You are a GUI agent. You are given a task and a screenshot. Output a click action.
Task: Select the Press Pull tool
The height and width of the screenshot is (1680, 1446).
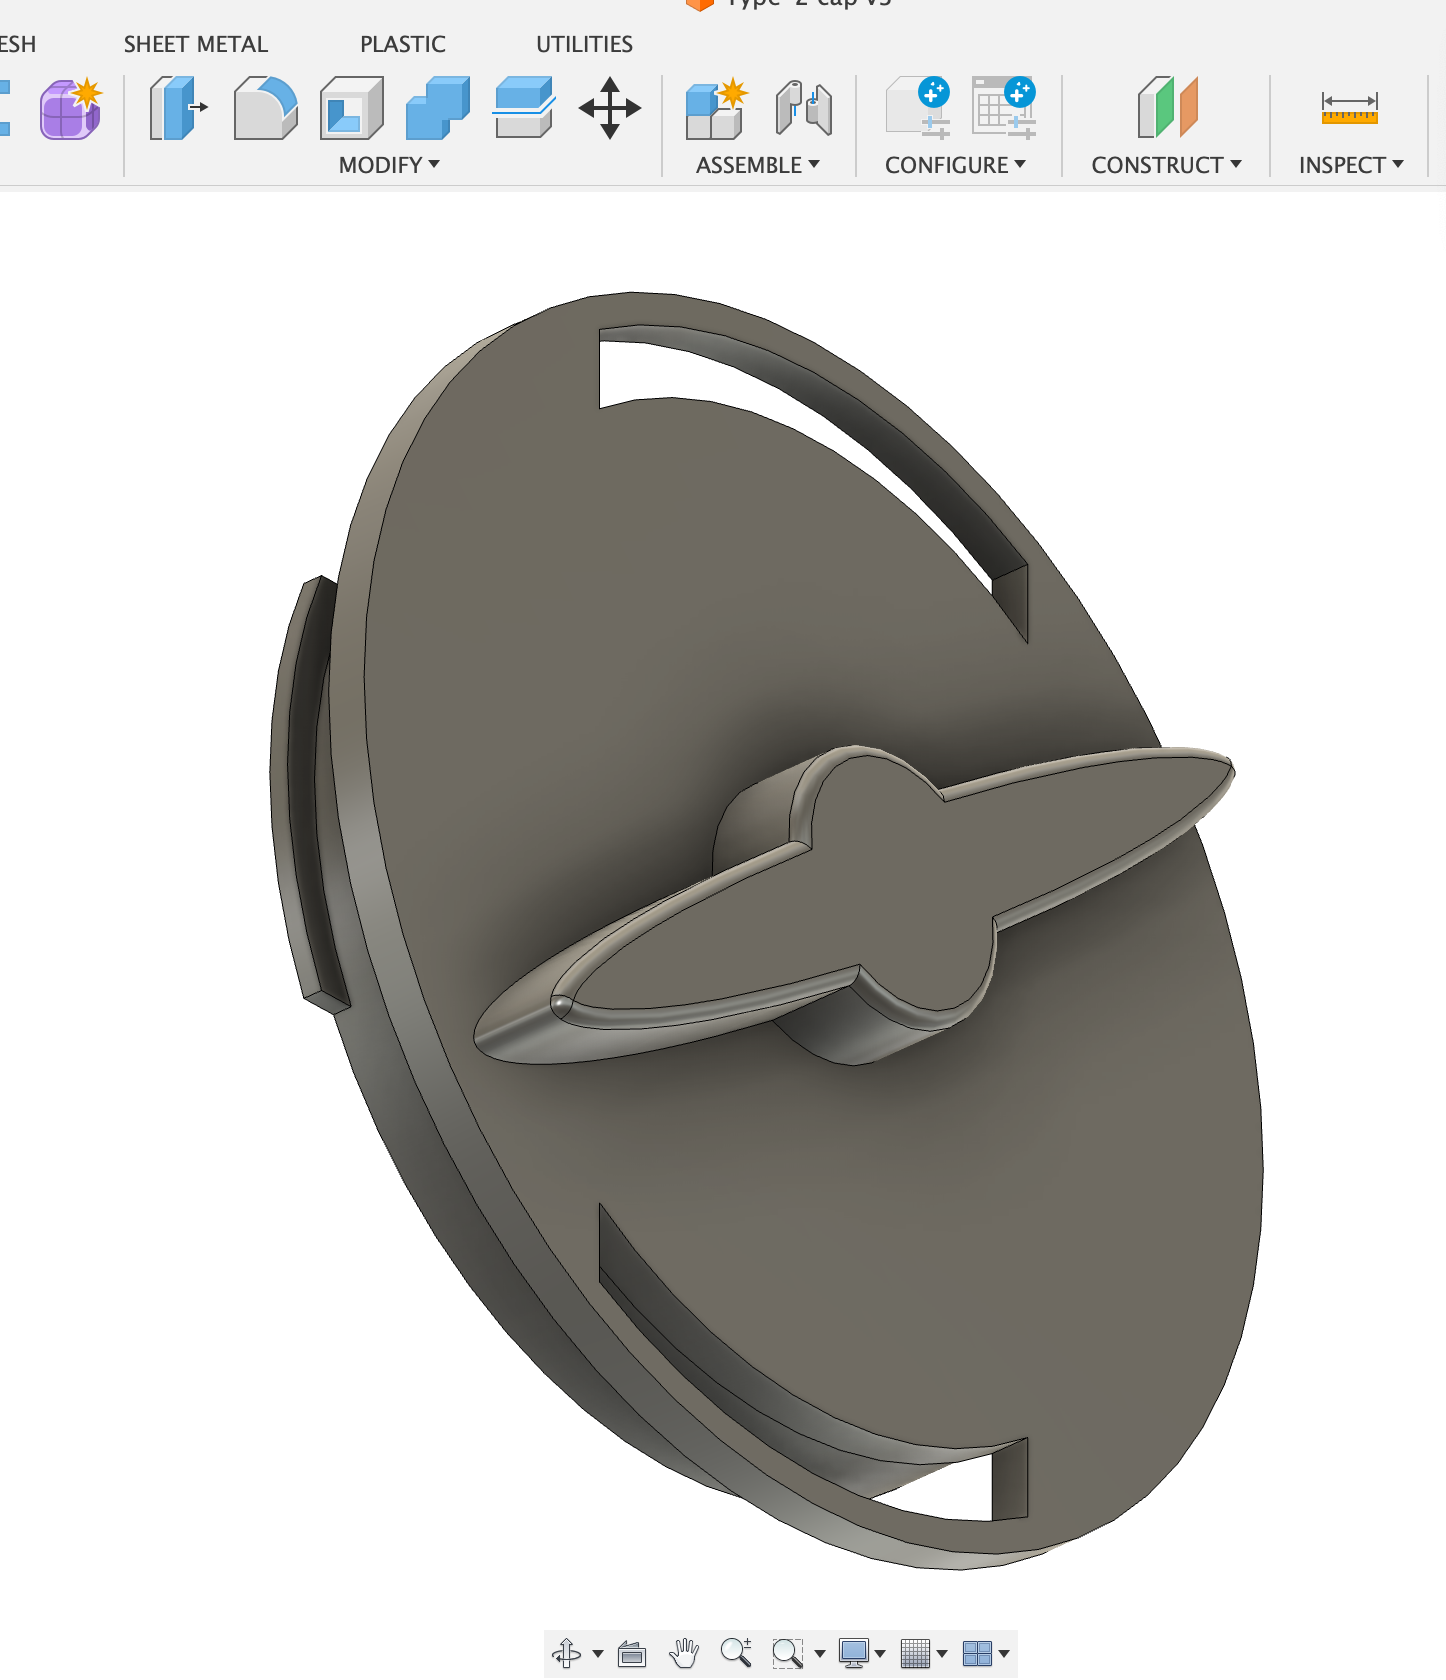point(178,109)
